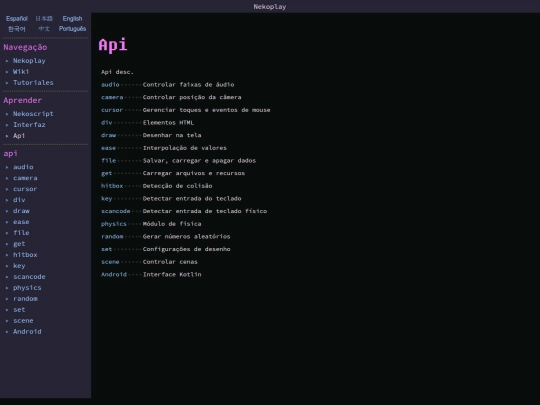Click 'Carregar arquivos e recursos' text
This screenshot has width=540, height=405.
(x=194, y=173)
